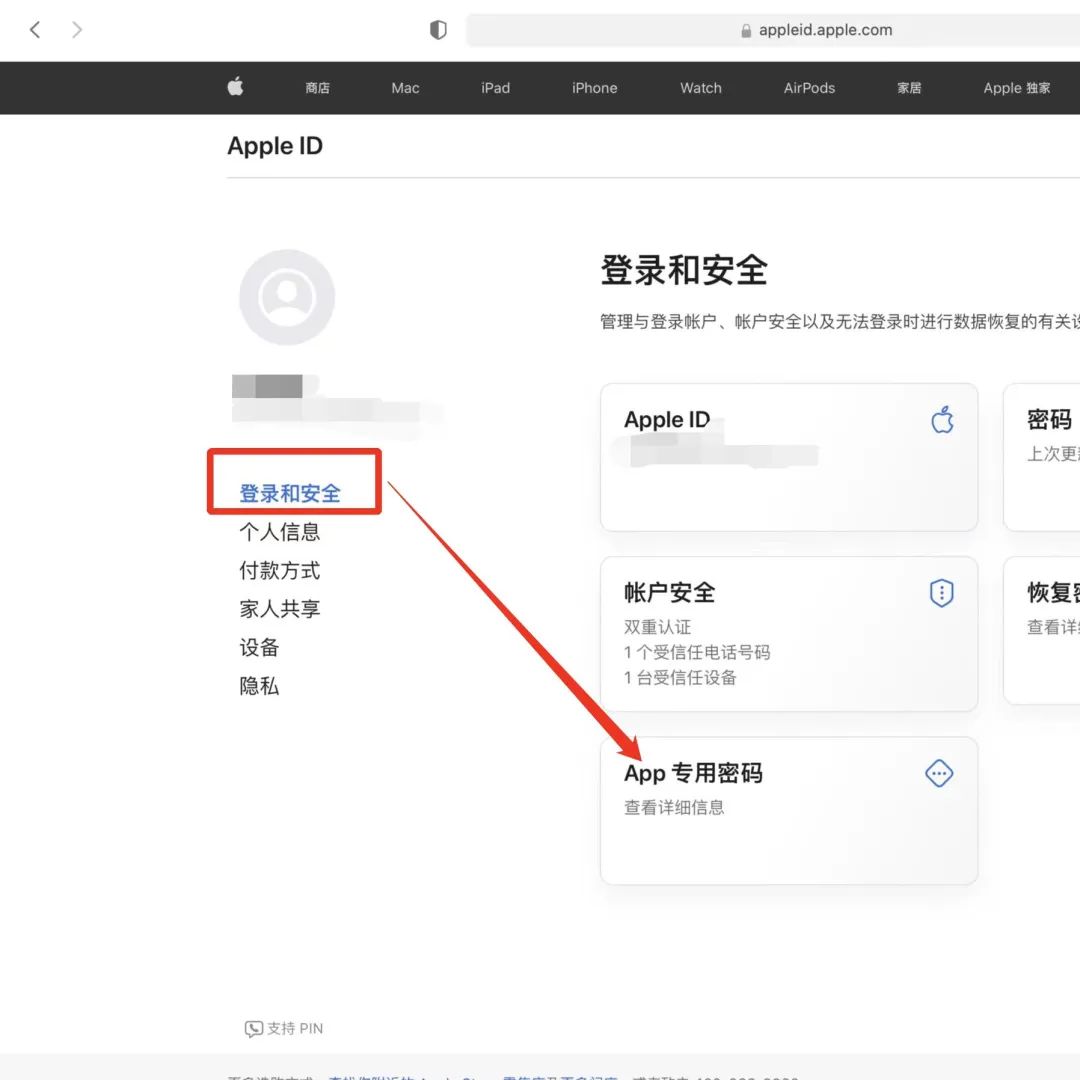The width and height of the screenshot is (1080, 1080).
Task: Open the 帐户安全 card
Action: click(x=789, y=634)
